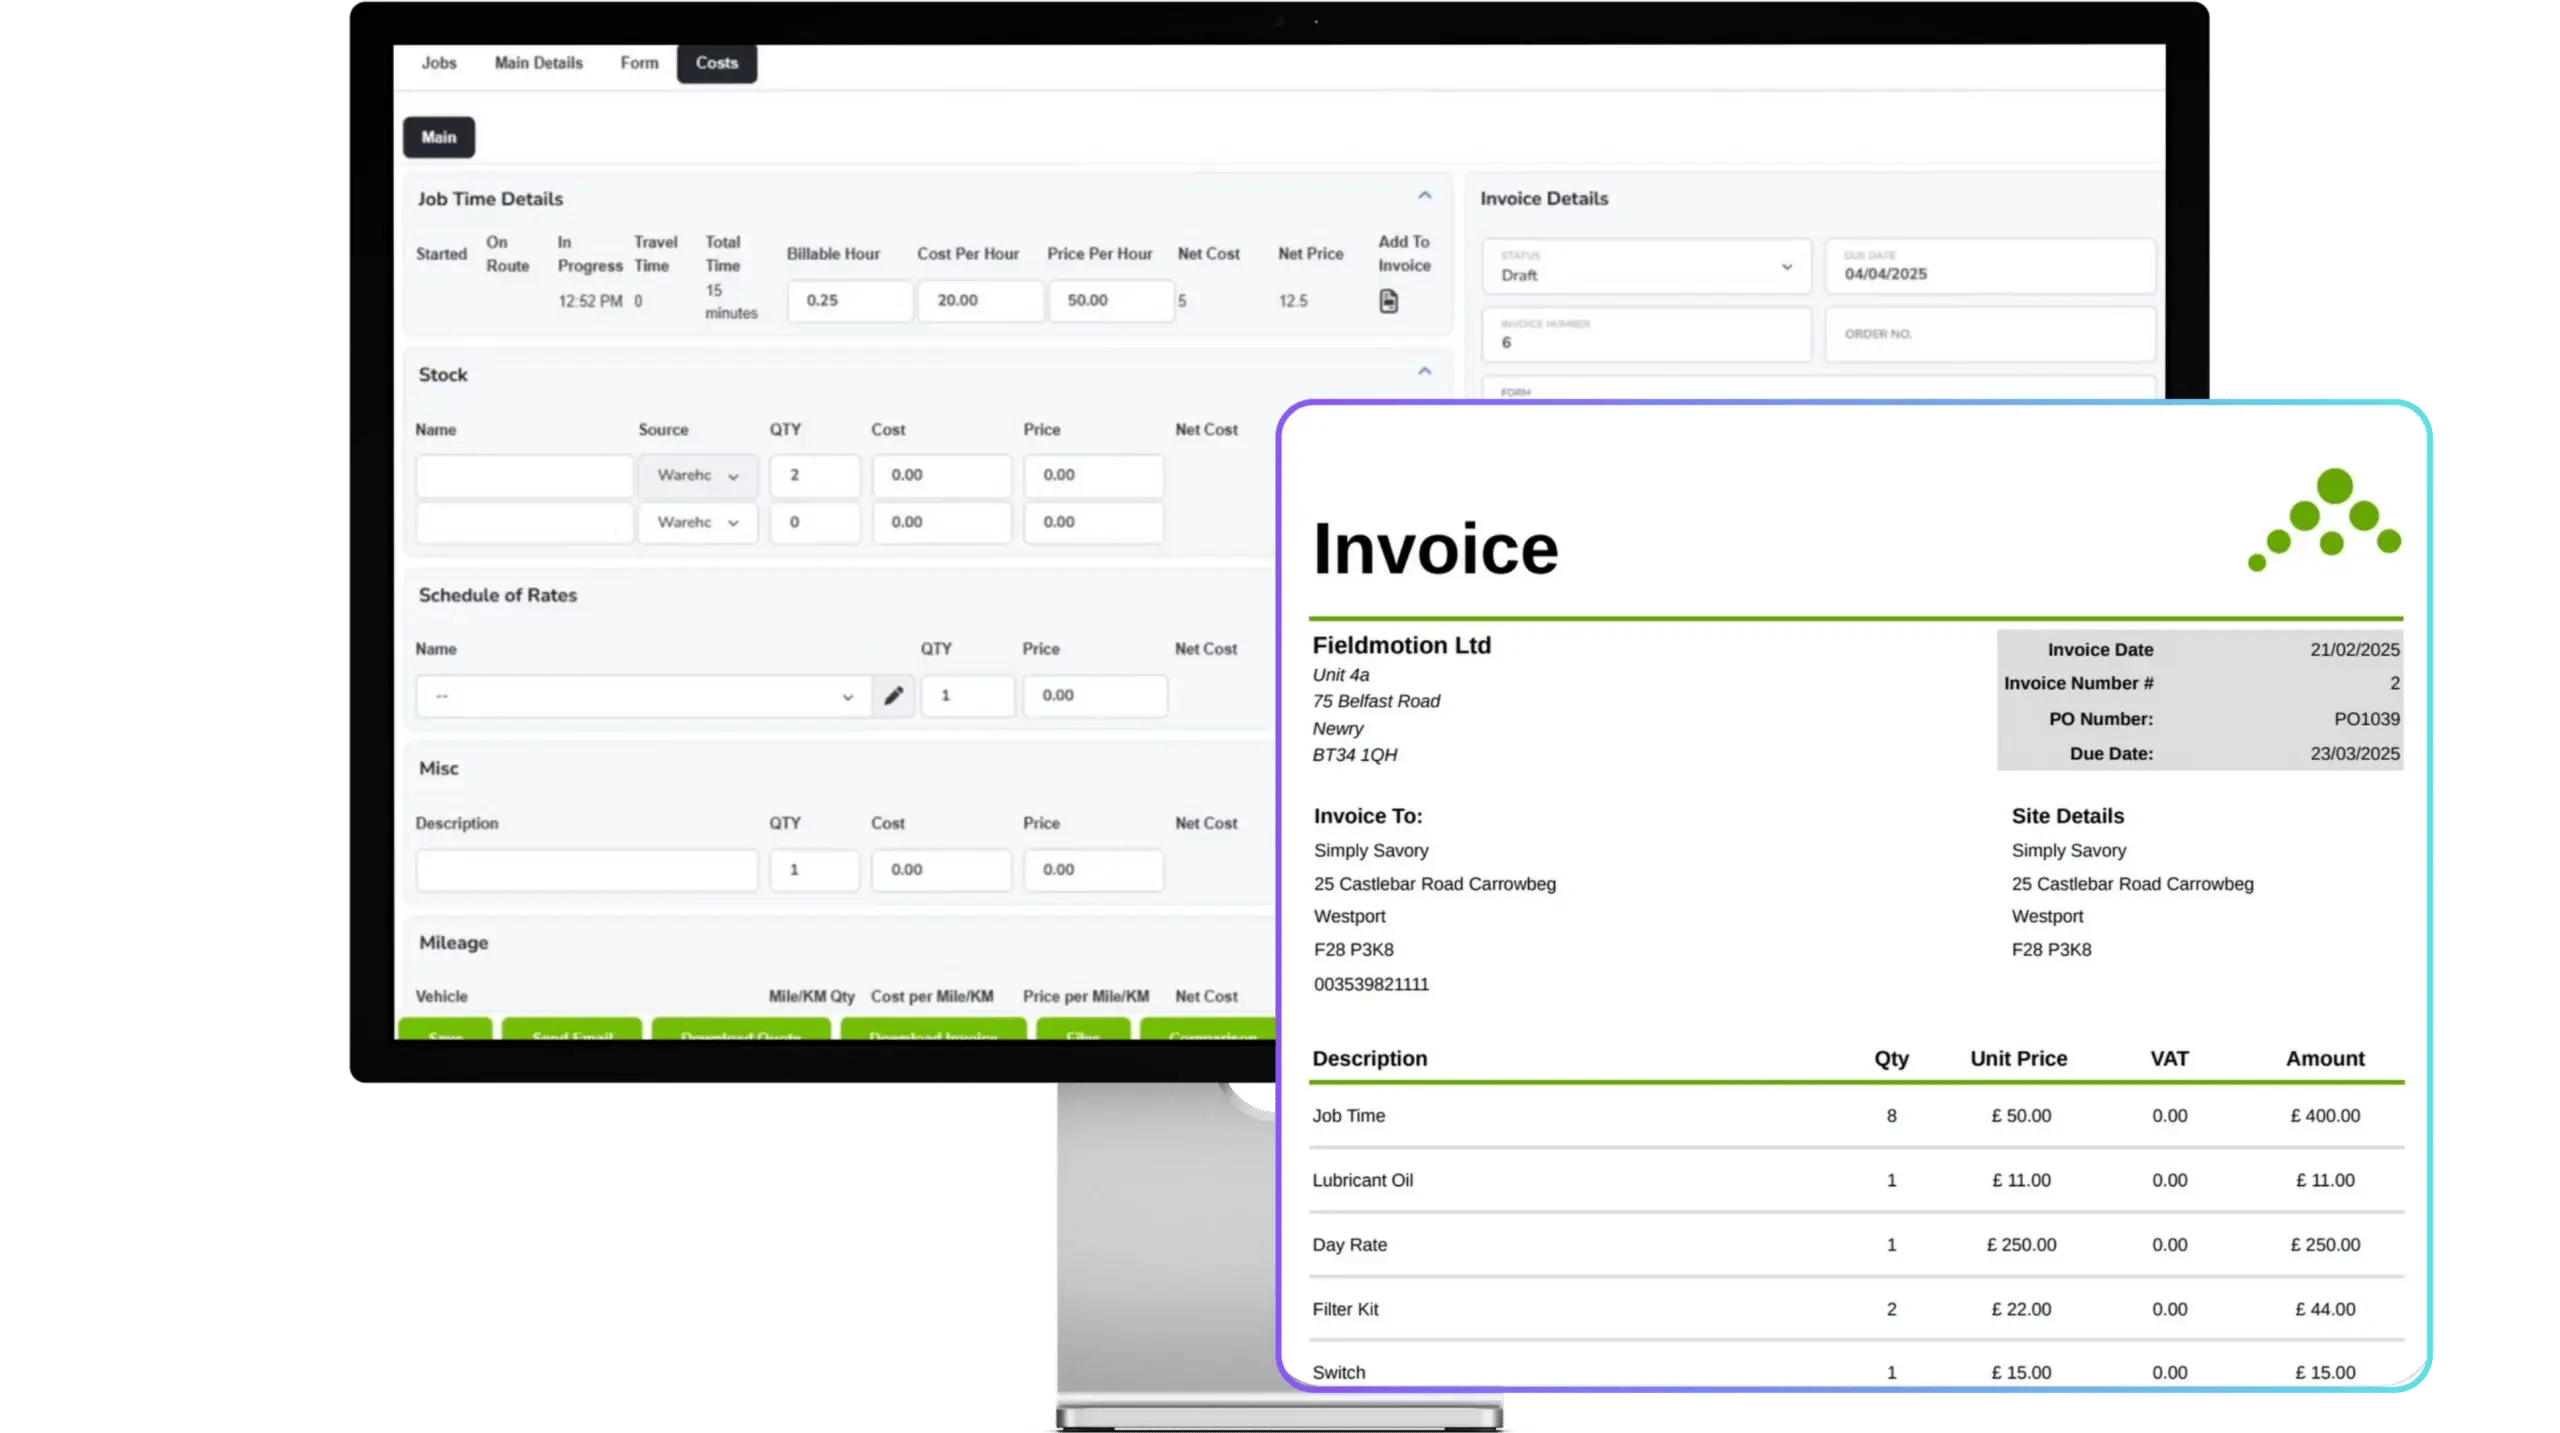The height and width of the screenshot is (1433, 2560).
Task: Click the Download Quote button
Action: [x=740, y=1030]
